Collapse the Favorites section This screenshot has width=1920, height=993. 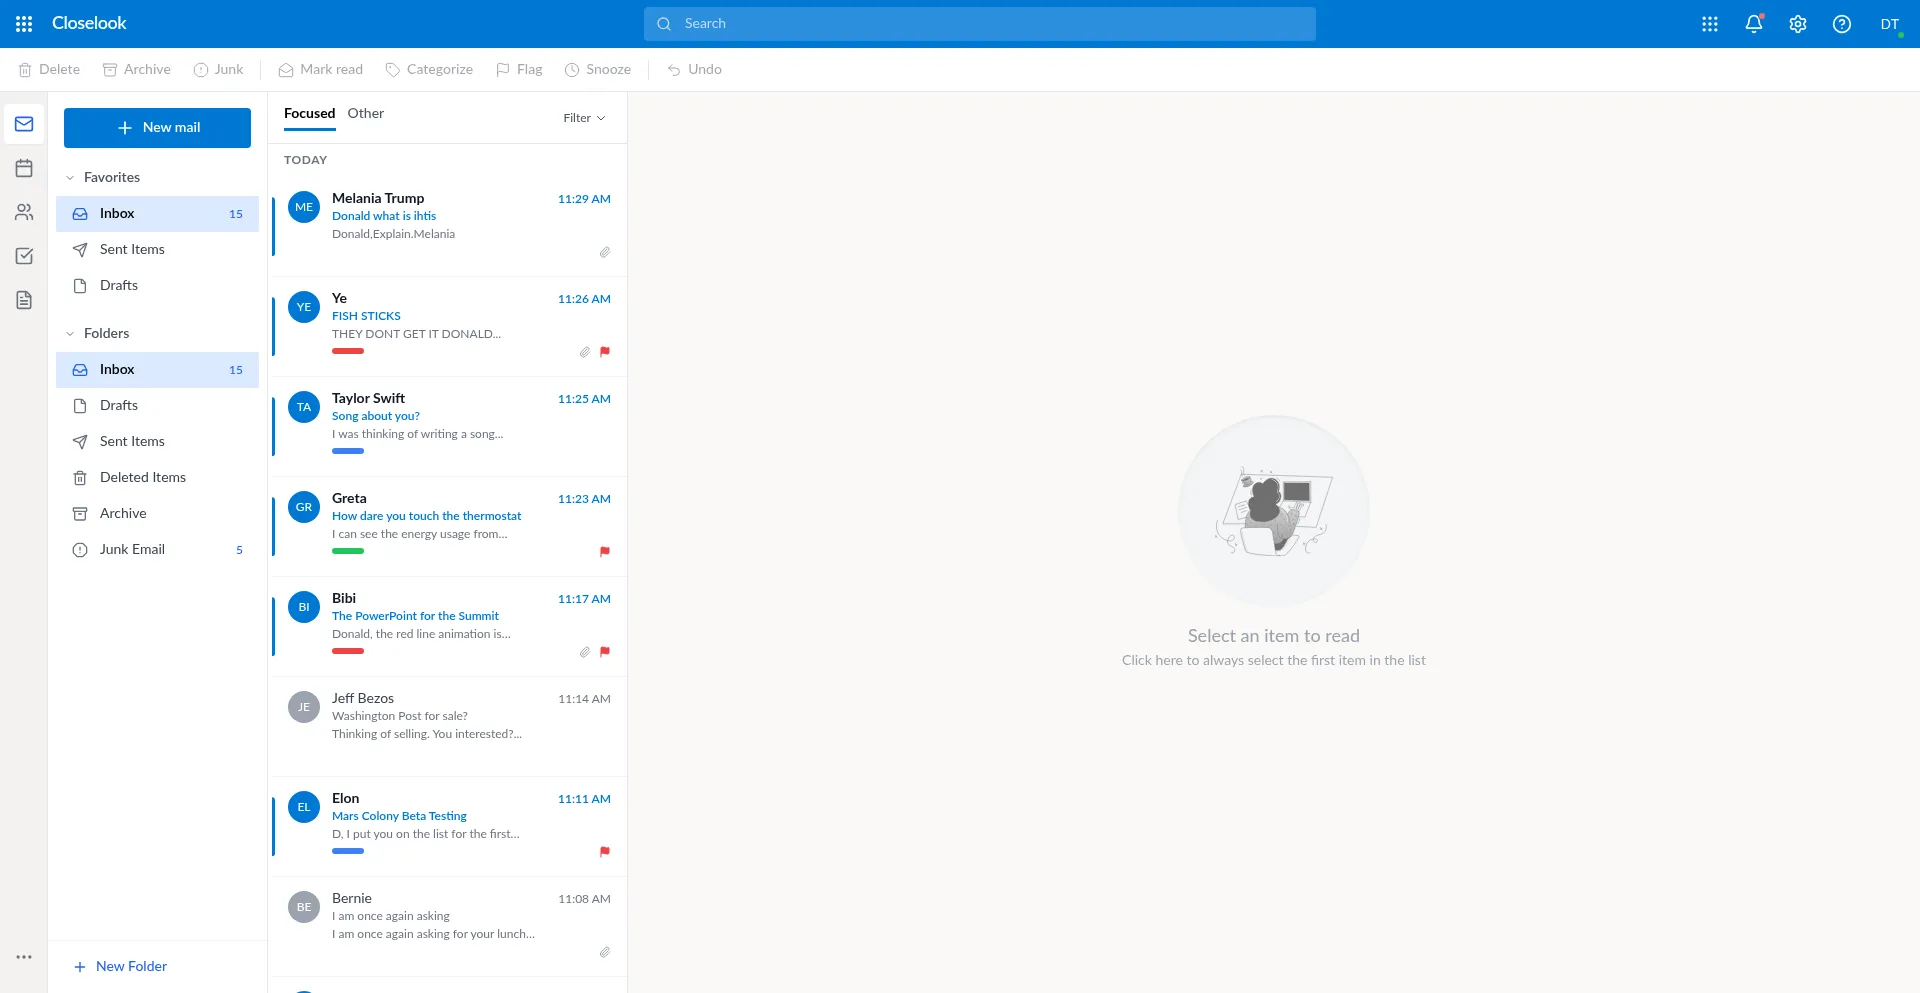(70, 178)
